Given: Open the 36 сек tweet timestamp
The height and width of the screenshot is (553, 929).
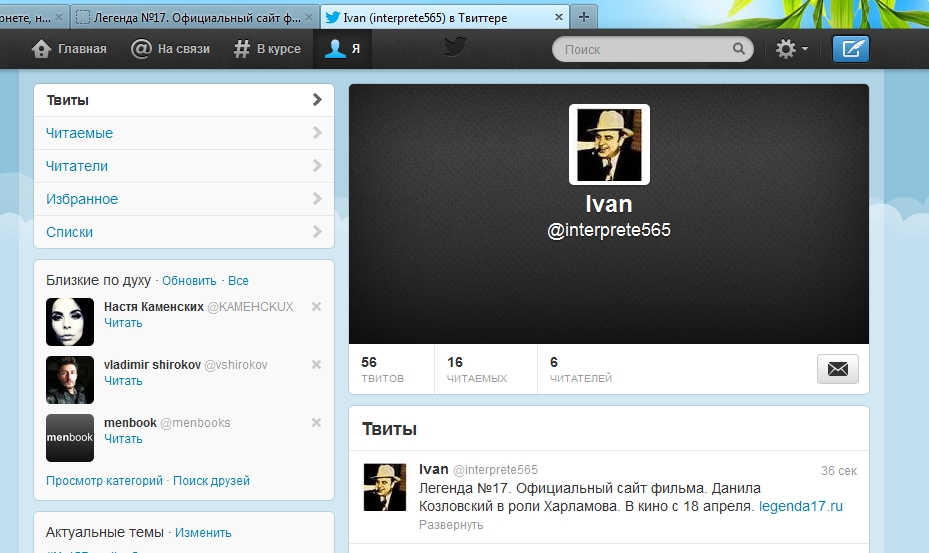Looking at the screenshot, I should (839, 471).
